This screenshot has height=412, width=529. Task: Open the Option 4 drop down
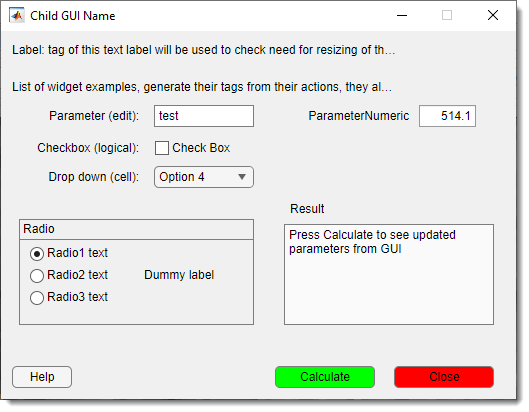[x=204, y=177]
